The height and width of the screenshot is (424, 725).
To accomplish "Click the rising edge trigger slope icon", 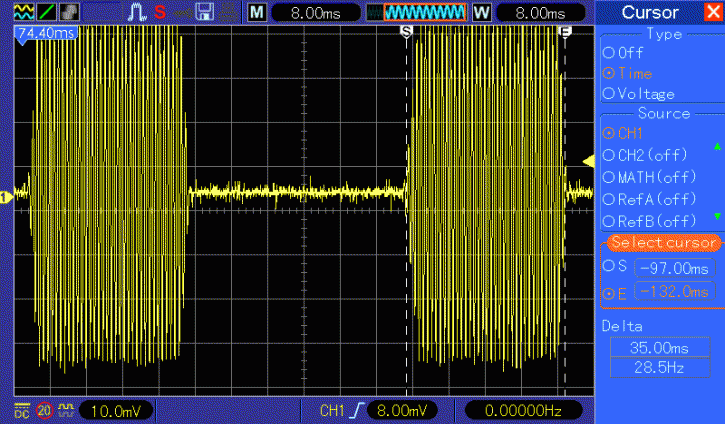I will click(356, 411).
